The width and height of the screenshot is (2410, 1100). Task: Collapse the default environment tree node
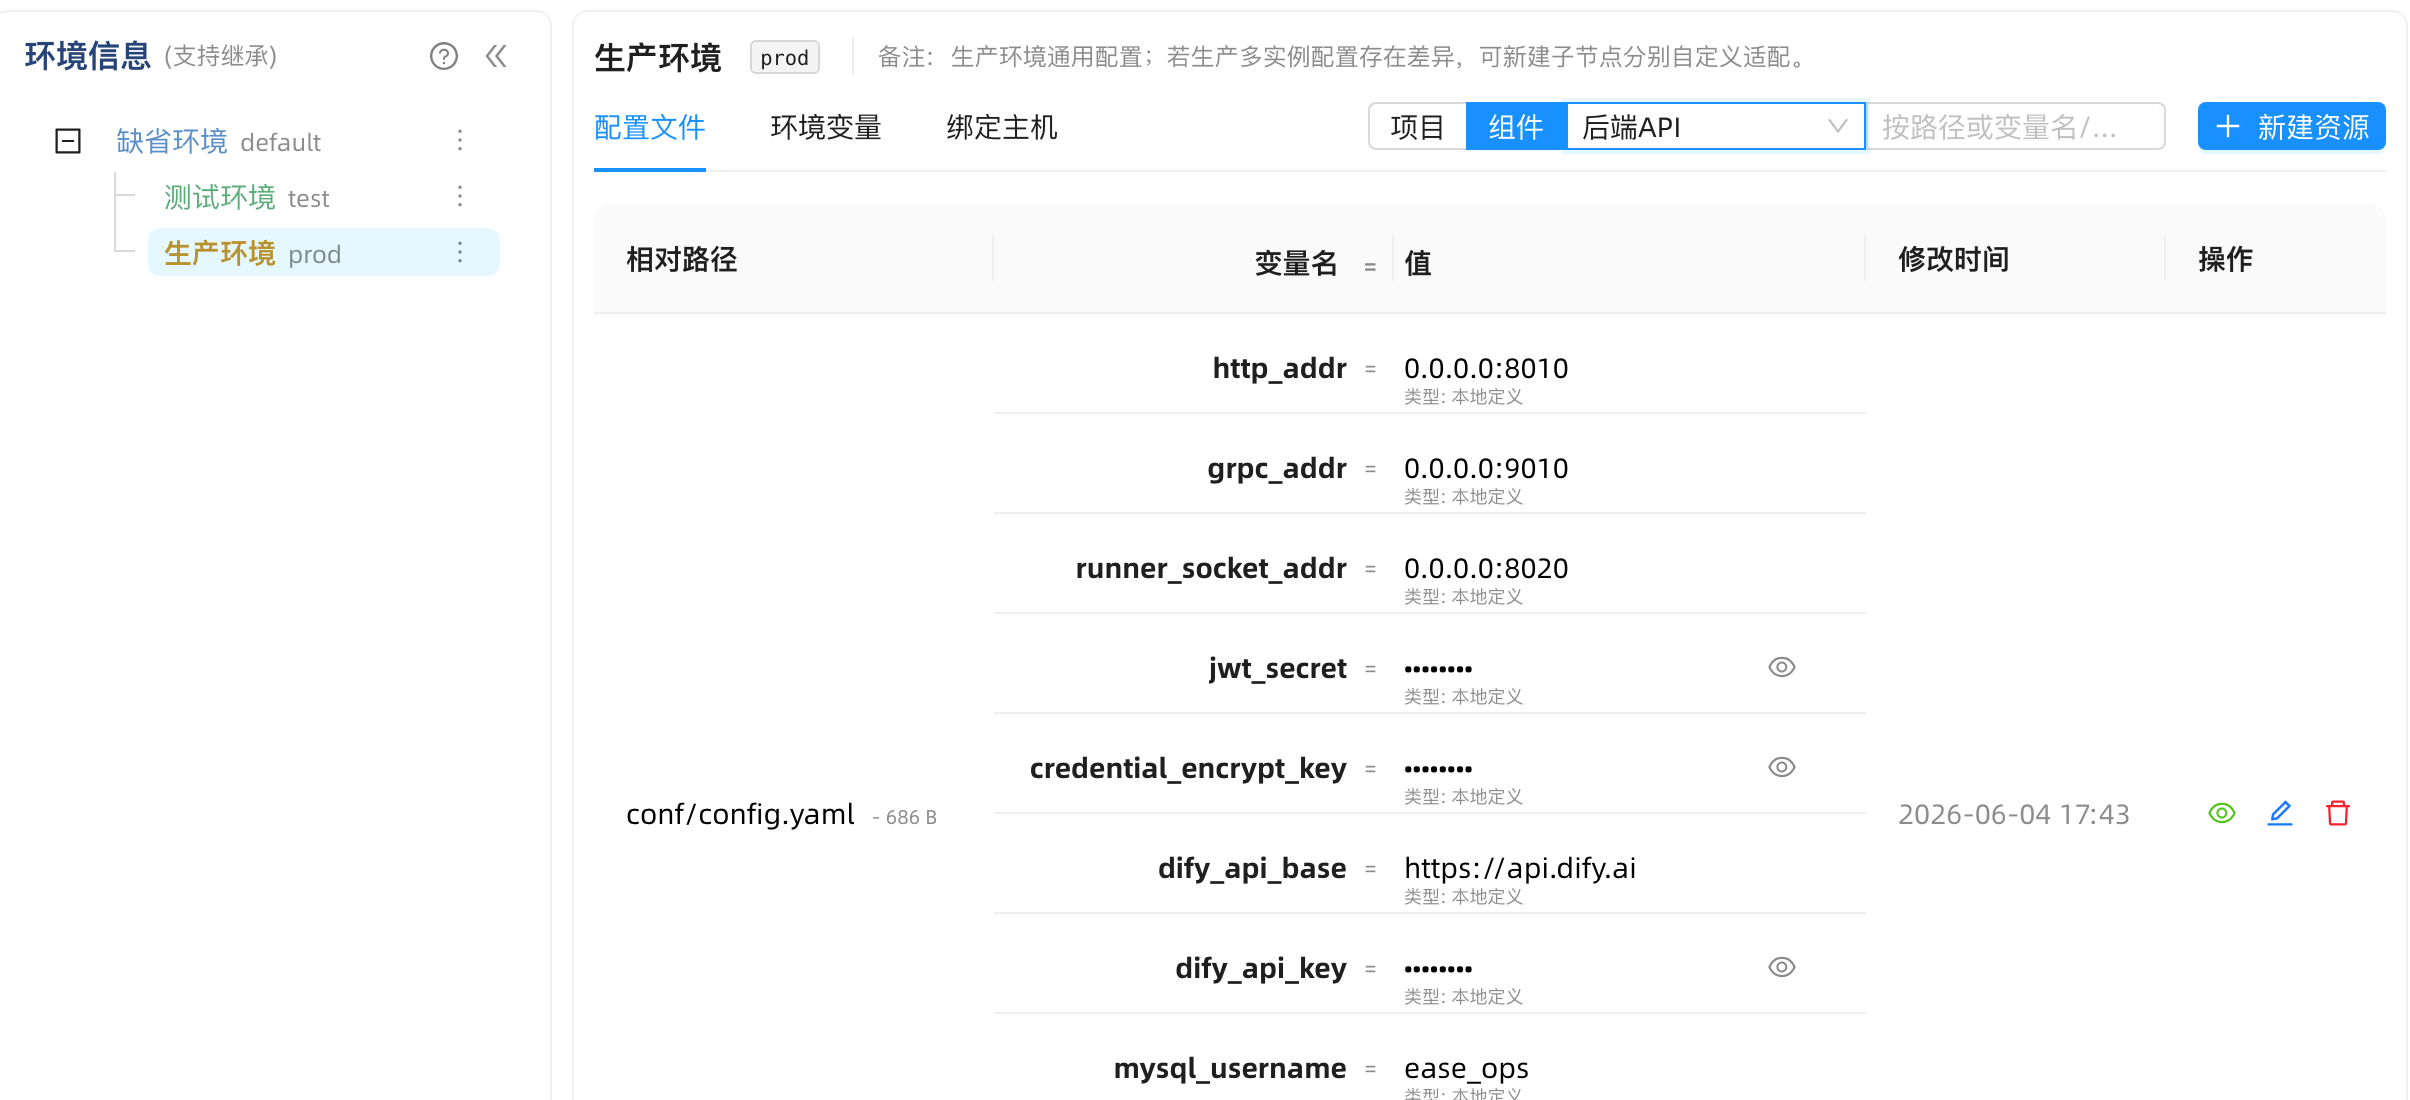click(68, 141)
